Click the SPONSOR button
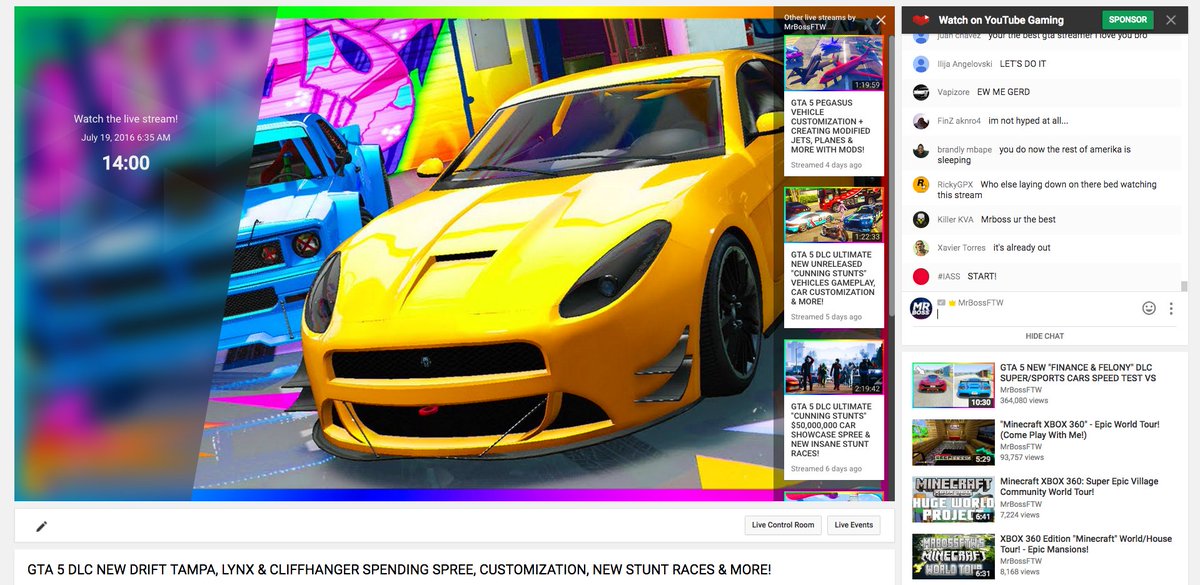Viewport: 1200px width, 585px height. pyautogui.click(x=1128, y=19)
